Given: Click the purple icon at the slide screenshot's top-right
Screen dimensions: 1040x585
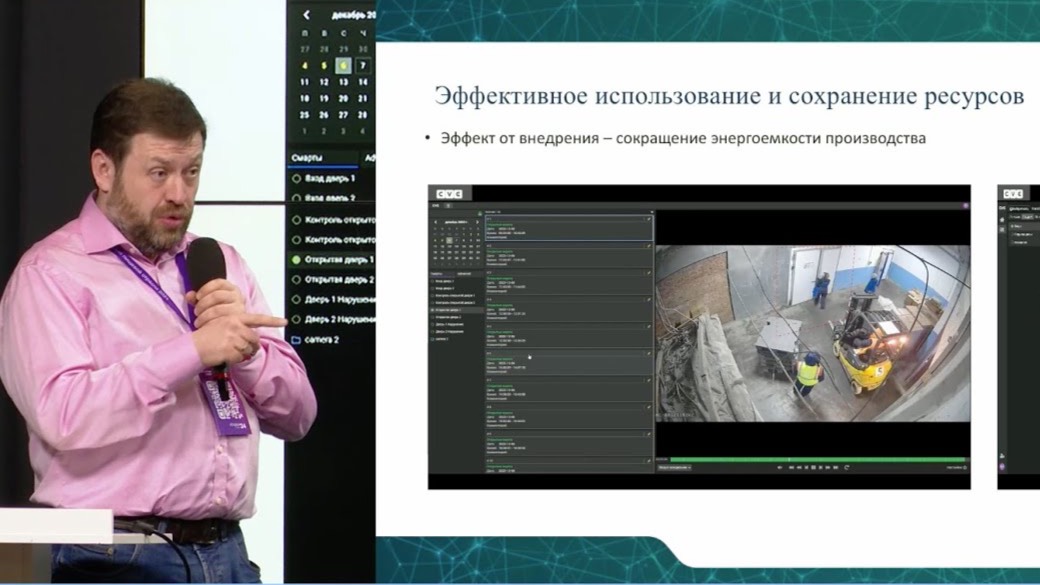Looking at the screenshot, I should coord(966,206).
